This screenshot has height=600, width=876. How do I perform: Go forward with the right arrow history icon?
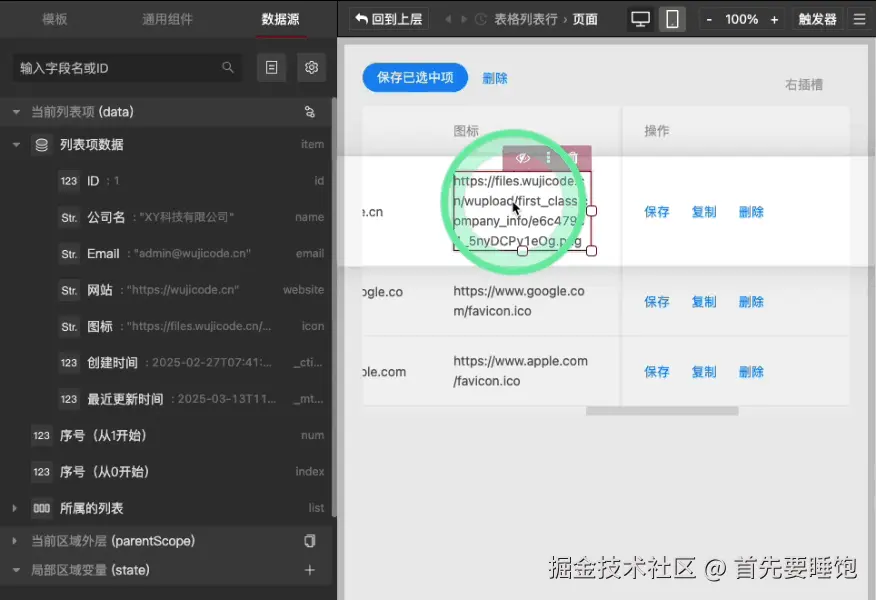(464, 19)
